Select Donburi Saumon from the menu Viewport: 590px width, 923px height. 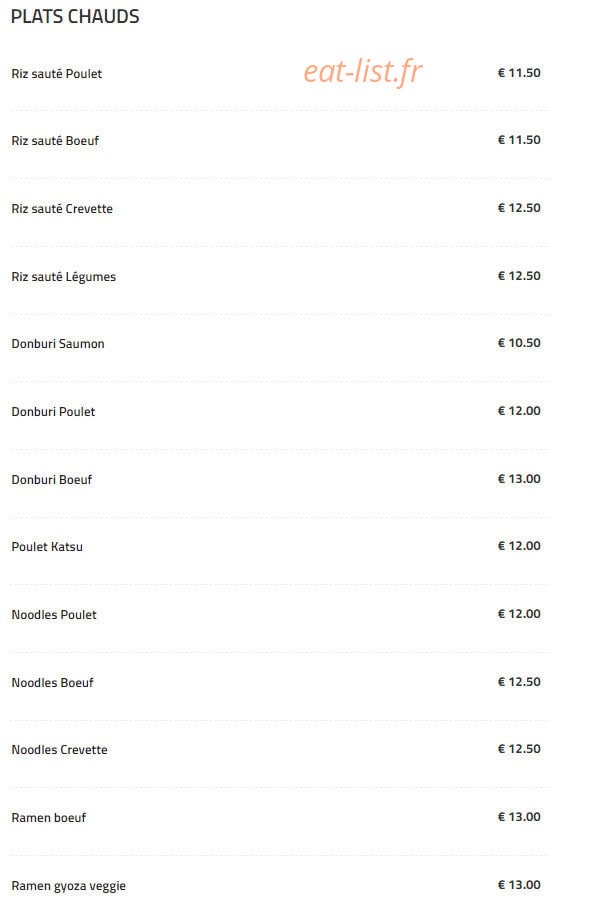[x=58, y=344]
